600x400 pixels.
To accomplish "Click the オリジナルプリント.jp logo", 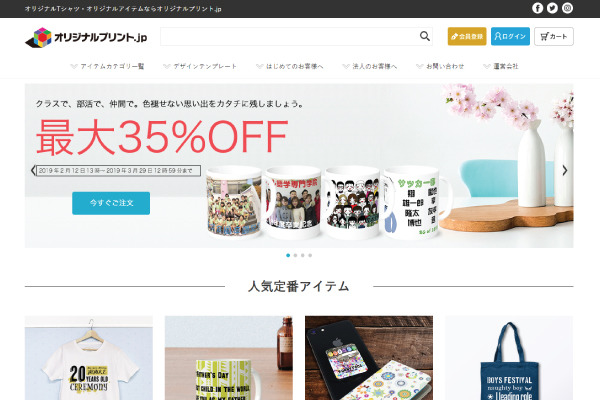I will (x=86, y=38).
